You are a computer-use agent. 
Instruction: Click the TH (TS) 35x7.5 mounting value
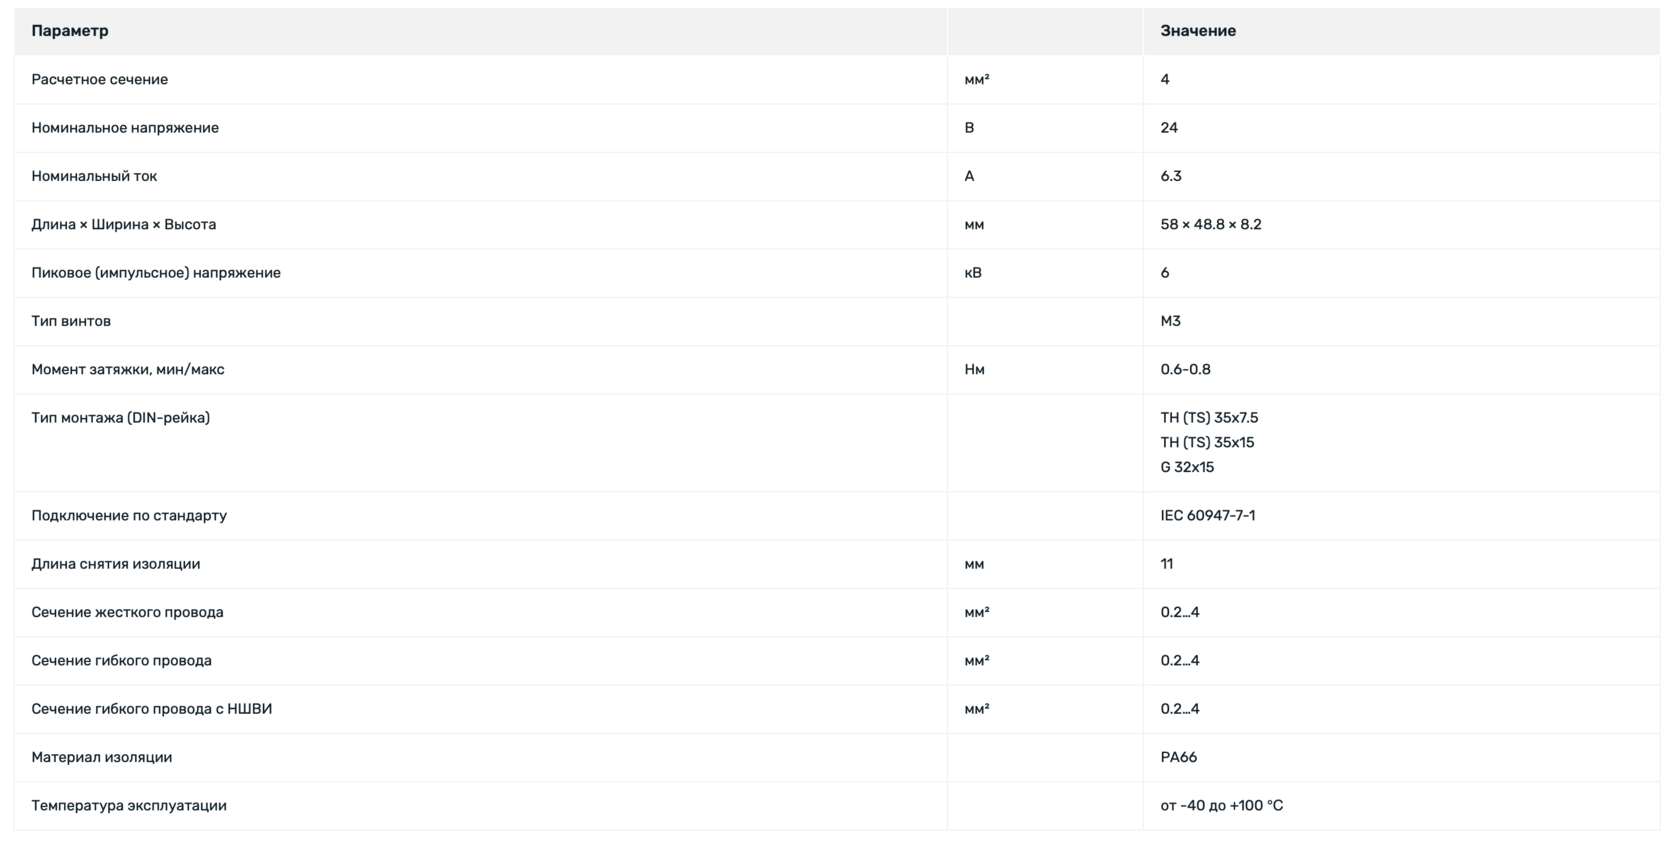pyautogui.click(x=1208, y=418)
